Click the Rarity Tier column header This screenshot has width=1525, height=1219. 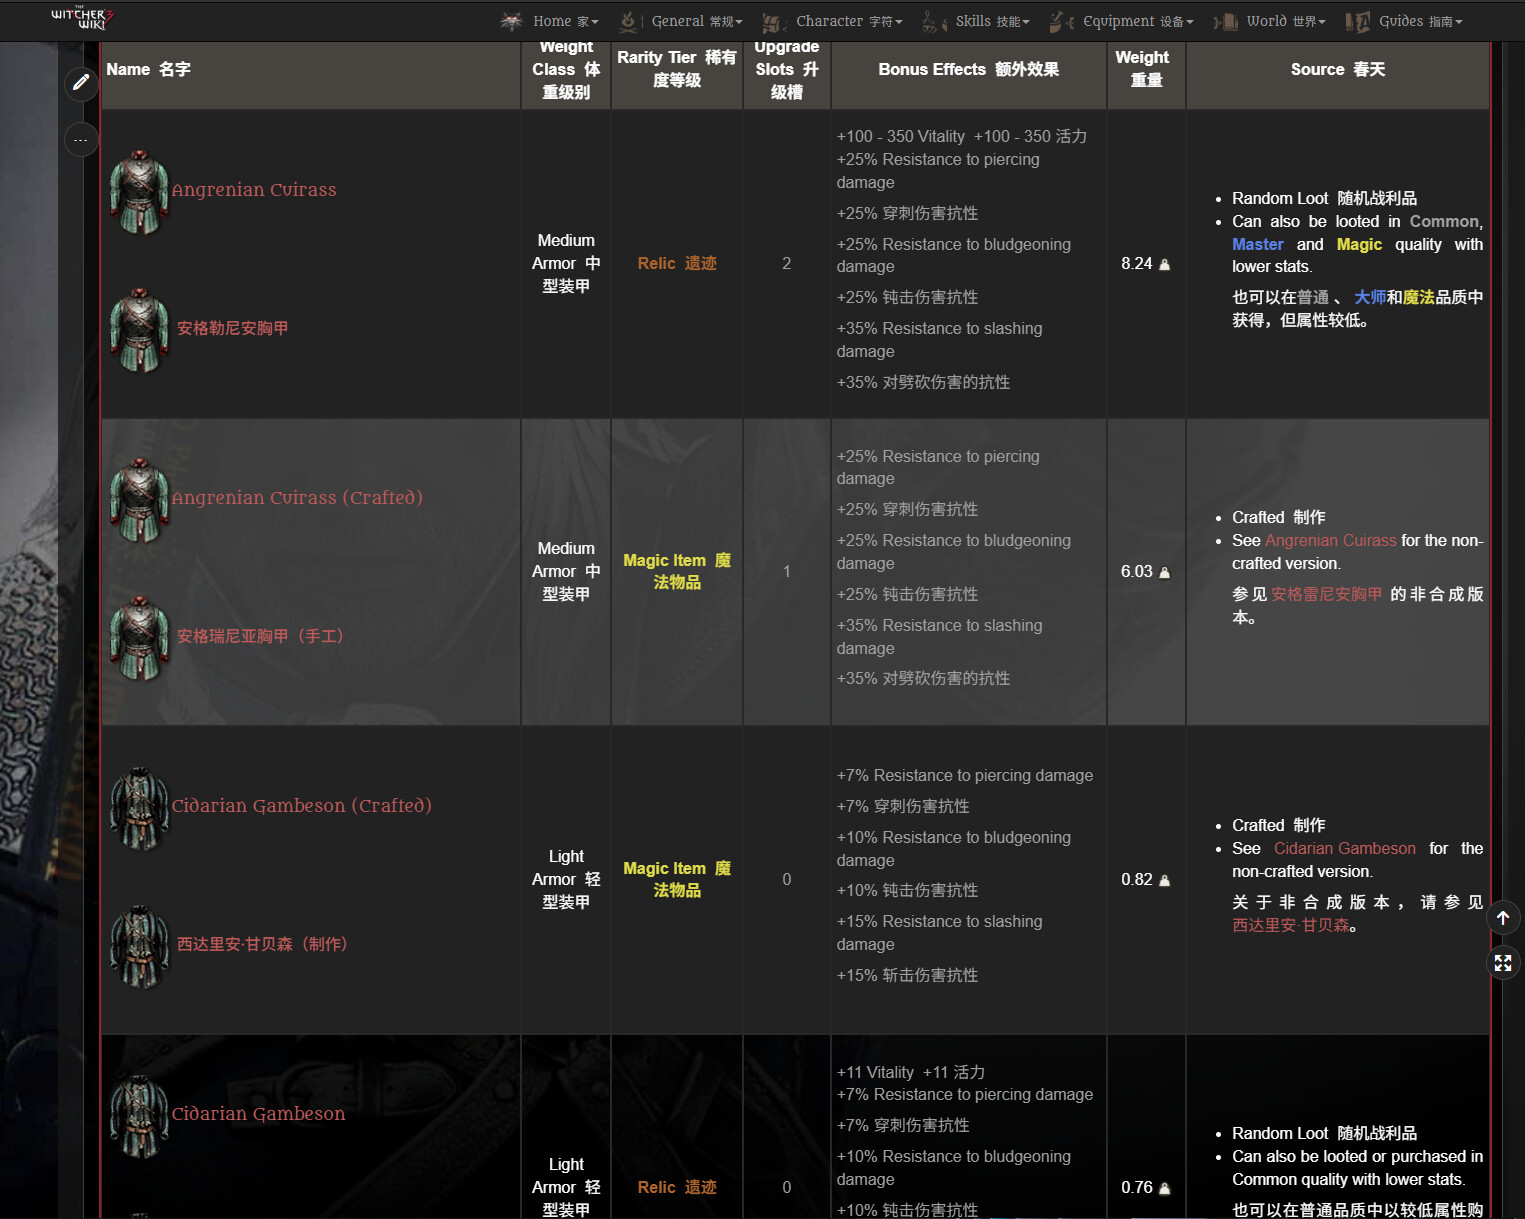pyautogui.click(x=677, y=70)
